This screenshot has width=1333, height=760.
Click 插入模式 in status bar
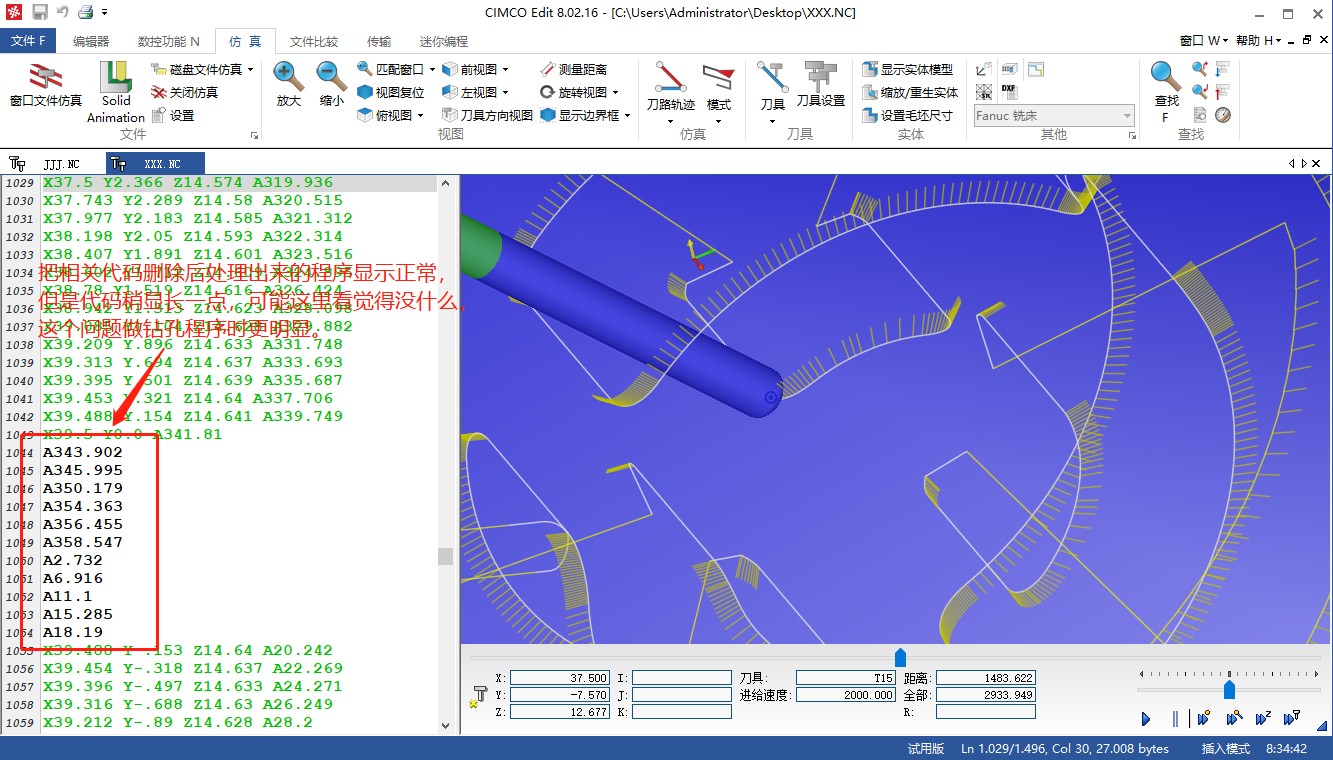(x=1225, y=748)
